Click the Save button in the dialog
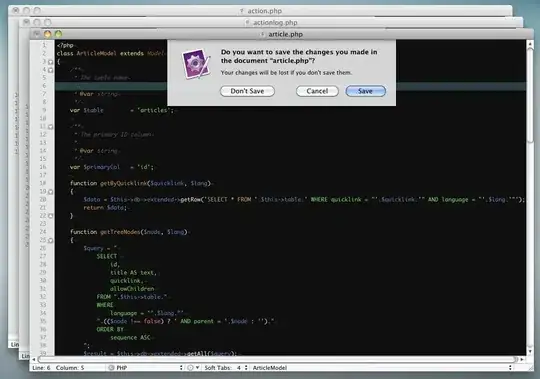This screenshot has width=540, height=379. pos(365,91)
